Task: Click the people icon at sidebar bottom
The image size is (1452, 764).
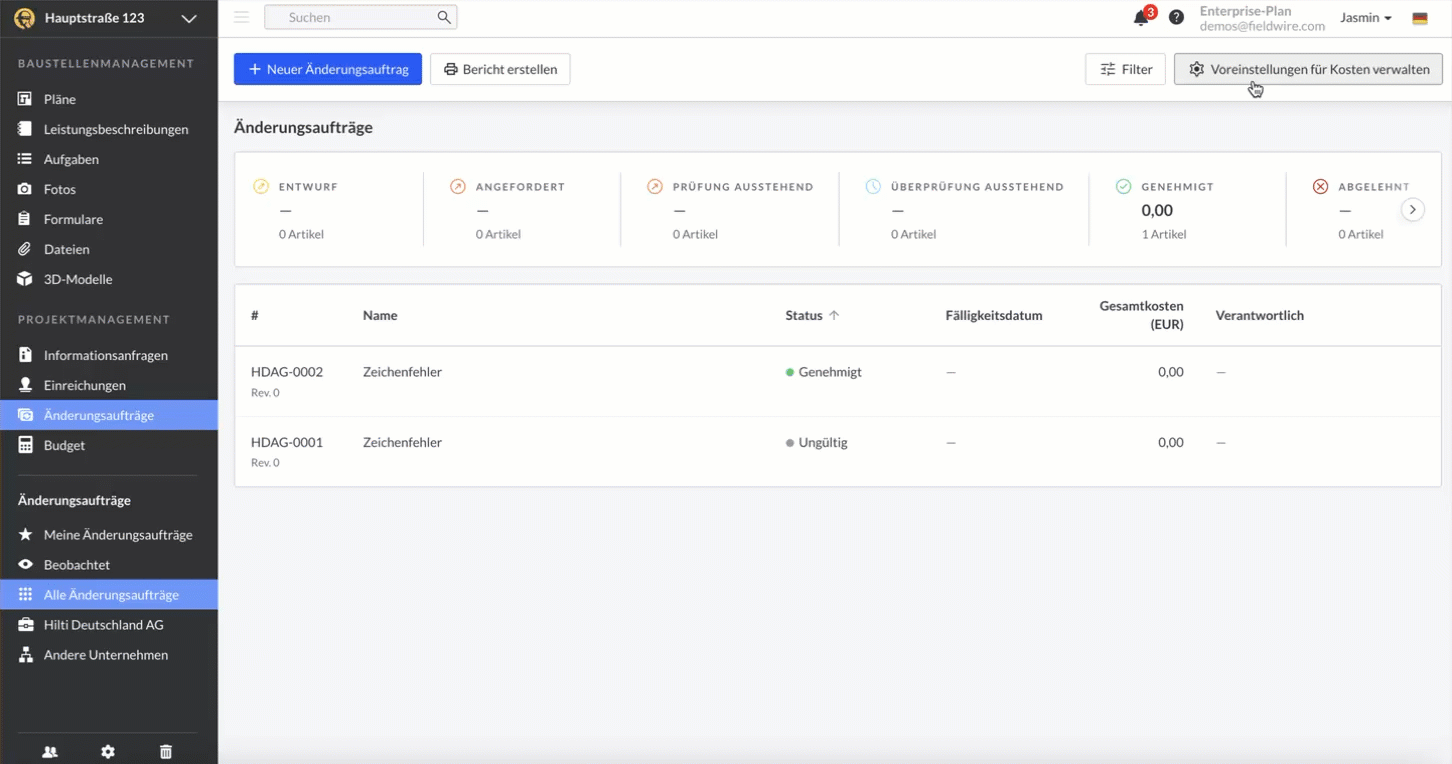Action: point(49,752)
